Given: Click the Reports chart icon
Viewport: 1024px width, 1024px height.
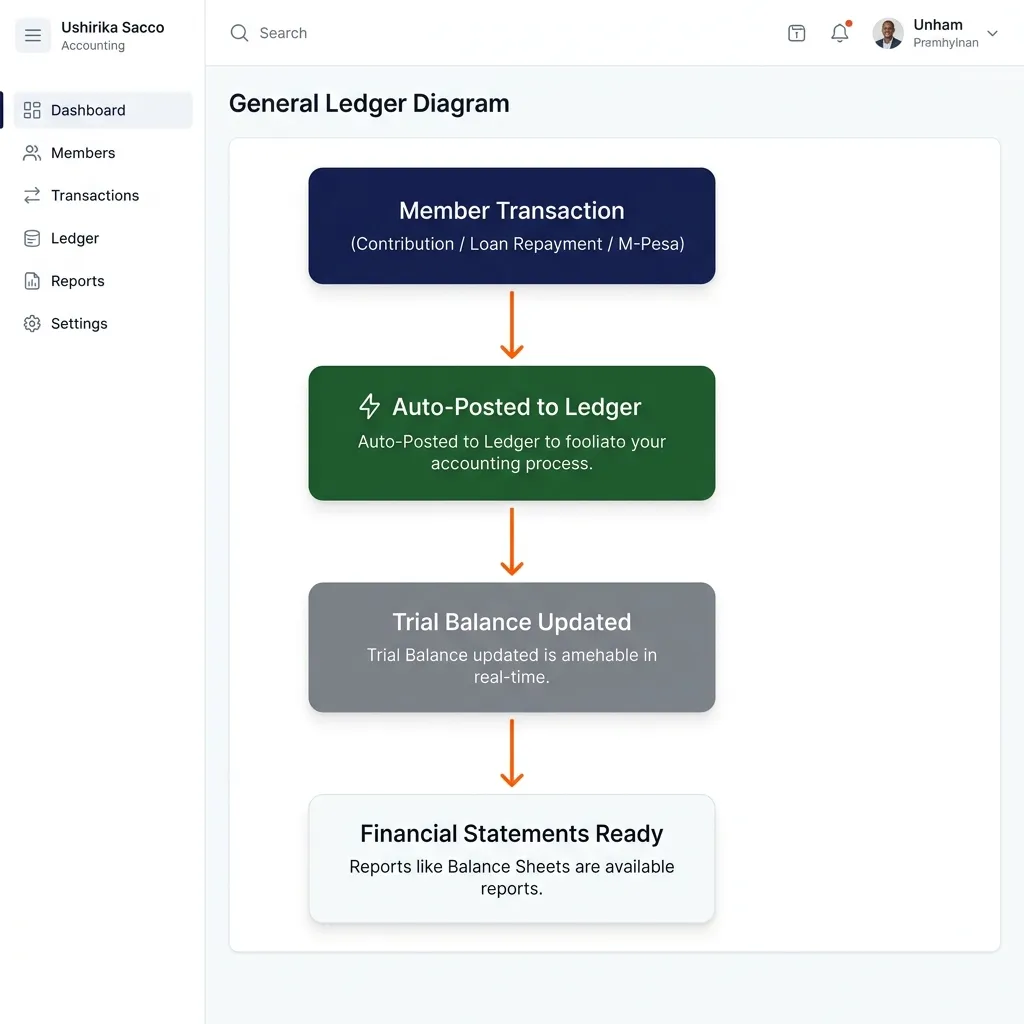Looking at the screenshot, I should 32,281.
